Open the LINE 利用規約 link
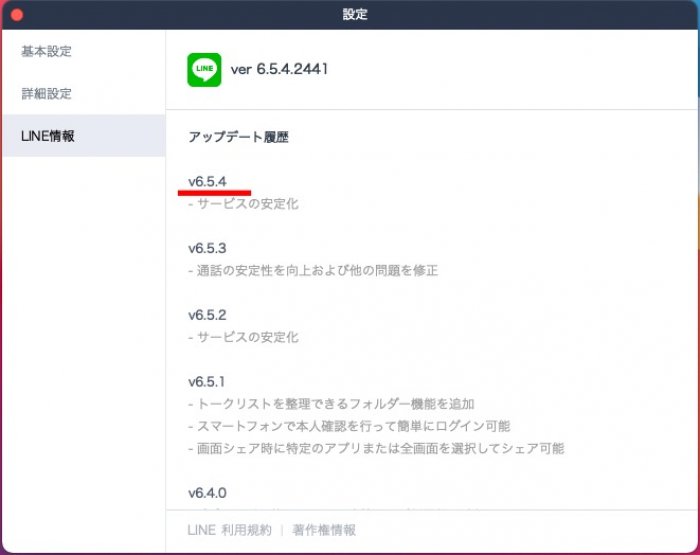This screenshot has height=555, width=700. pyautogui.click(x=229, y=530)
